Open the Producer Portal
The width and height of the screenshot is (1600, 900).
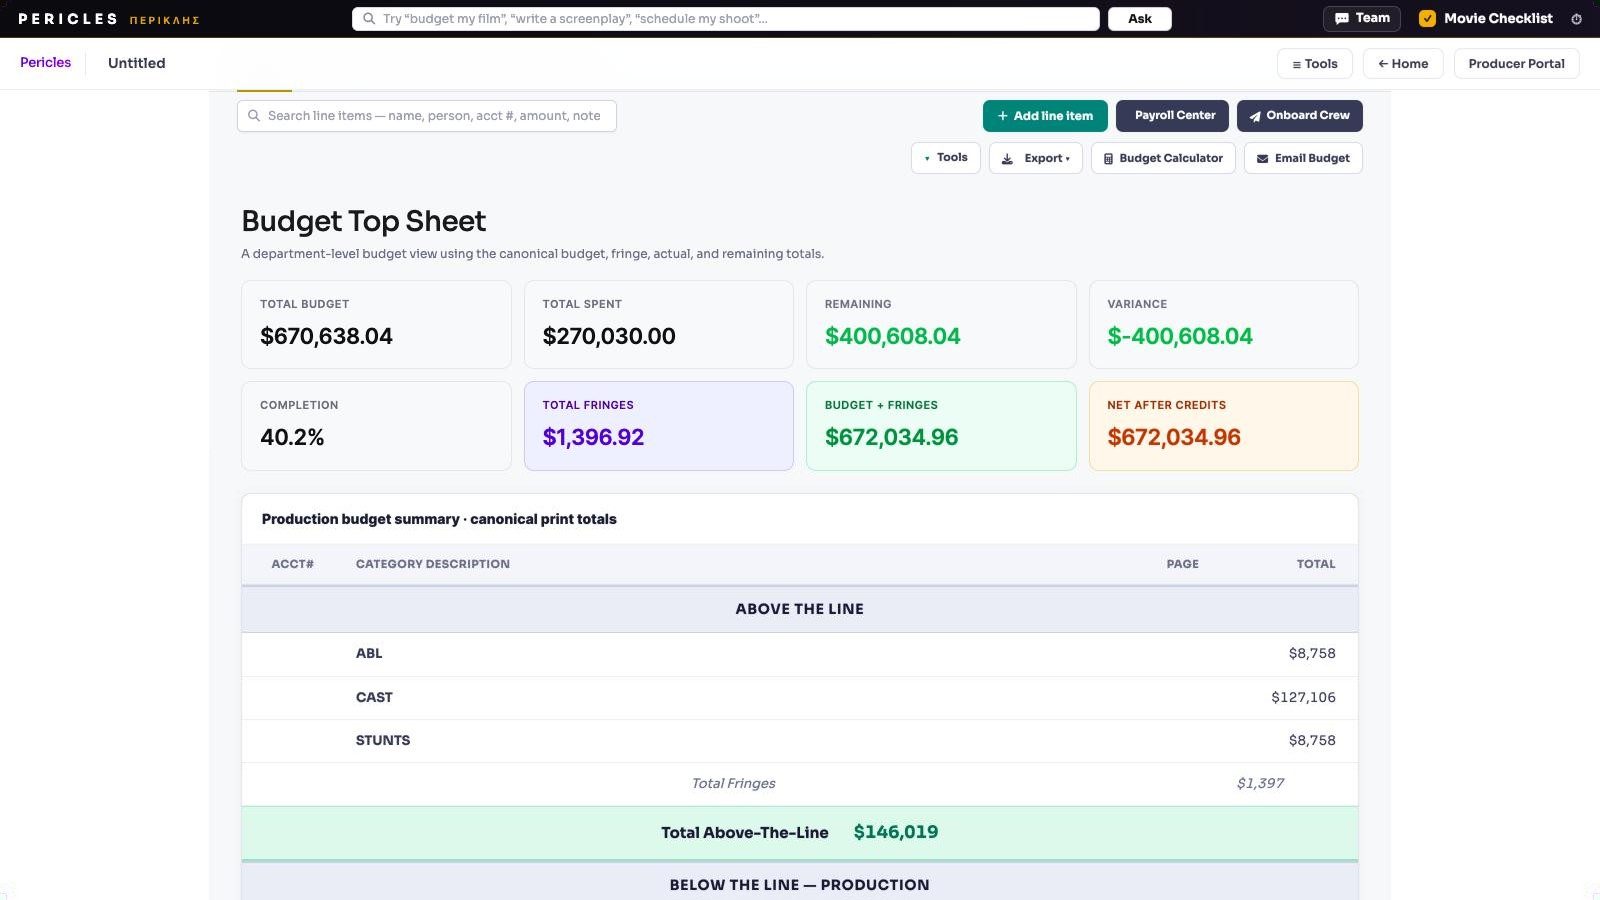pyautogui.click(x=1516, y=63)
